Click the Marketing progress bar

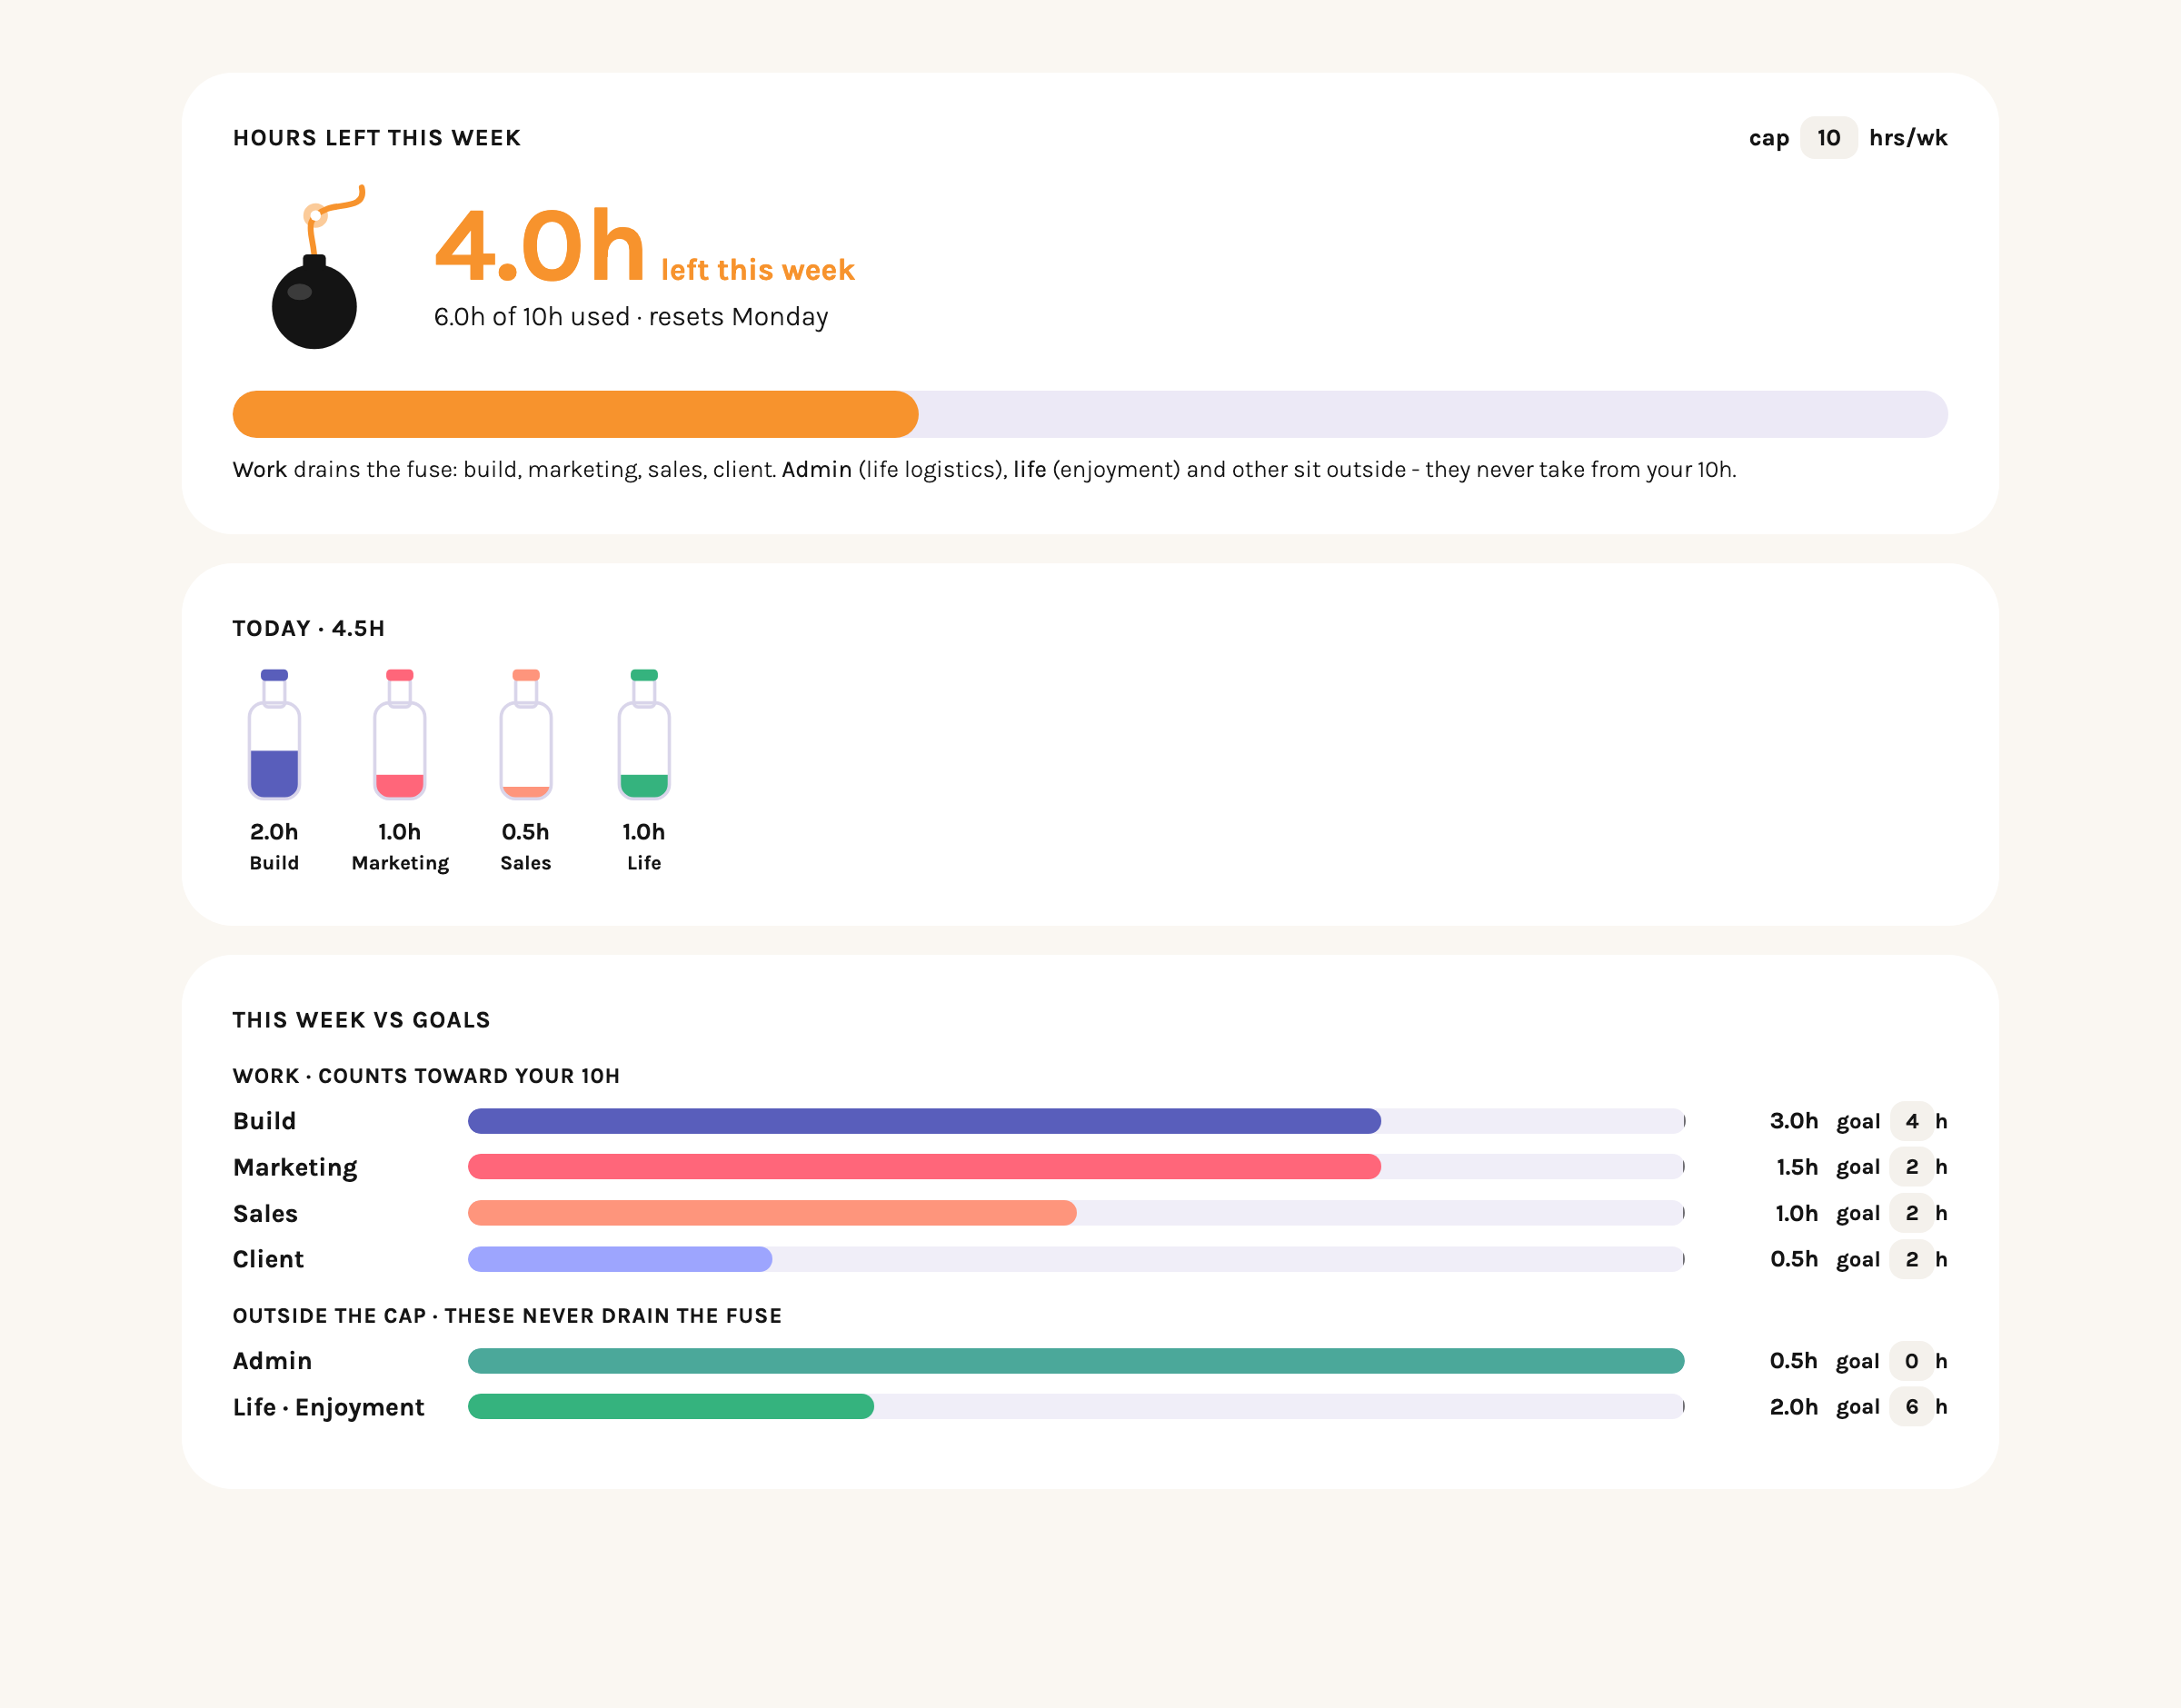[x=1076, y=1167]
